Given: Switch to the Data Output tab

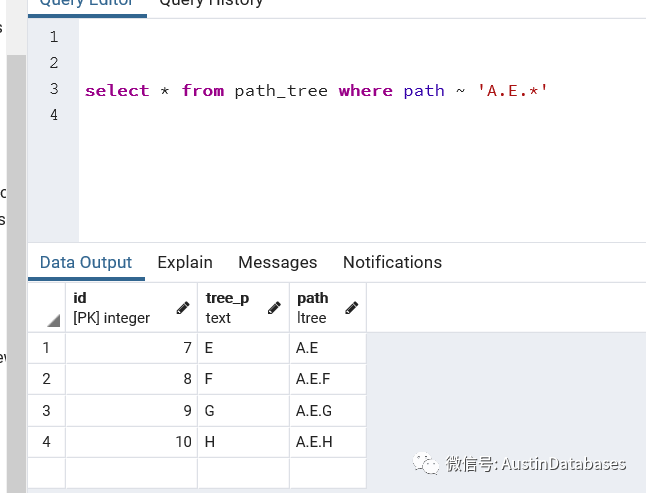Looking at the screenshot, I should [x=86, y=262].
